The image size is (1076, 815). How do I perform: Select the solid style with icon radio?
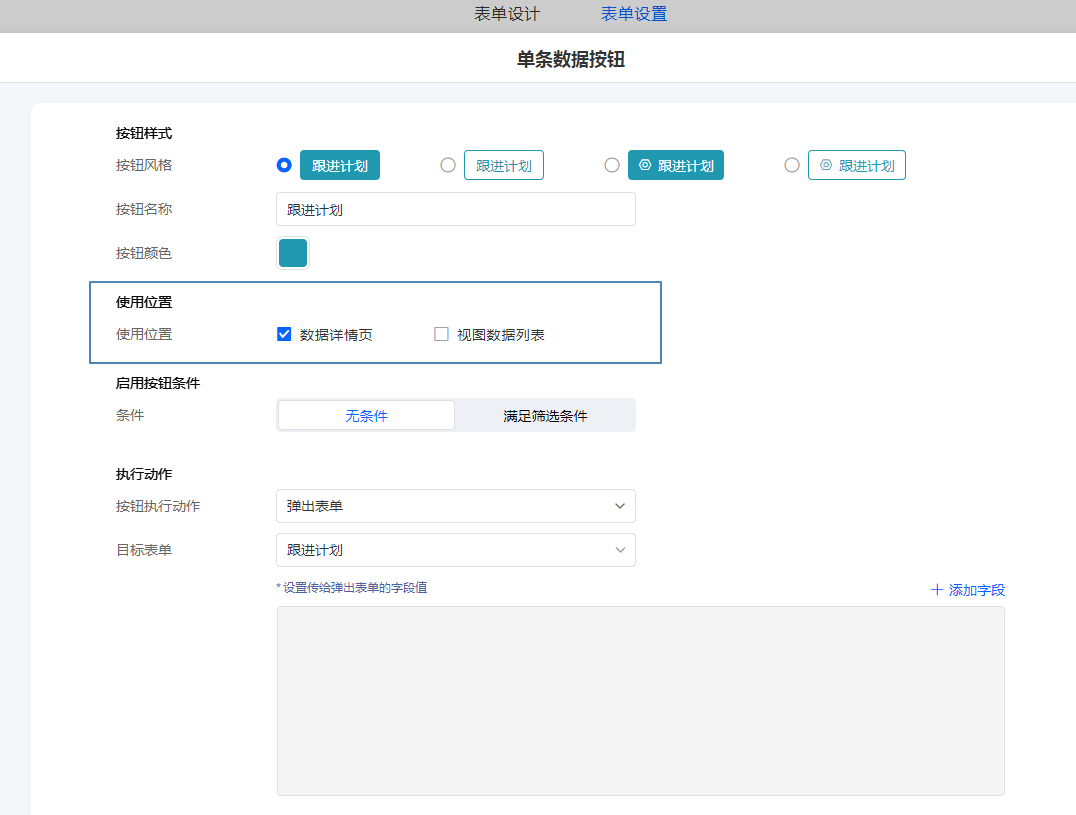612,165
